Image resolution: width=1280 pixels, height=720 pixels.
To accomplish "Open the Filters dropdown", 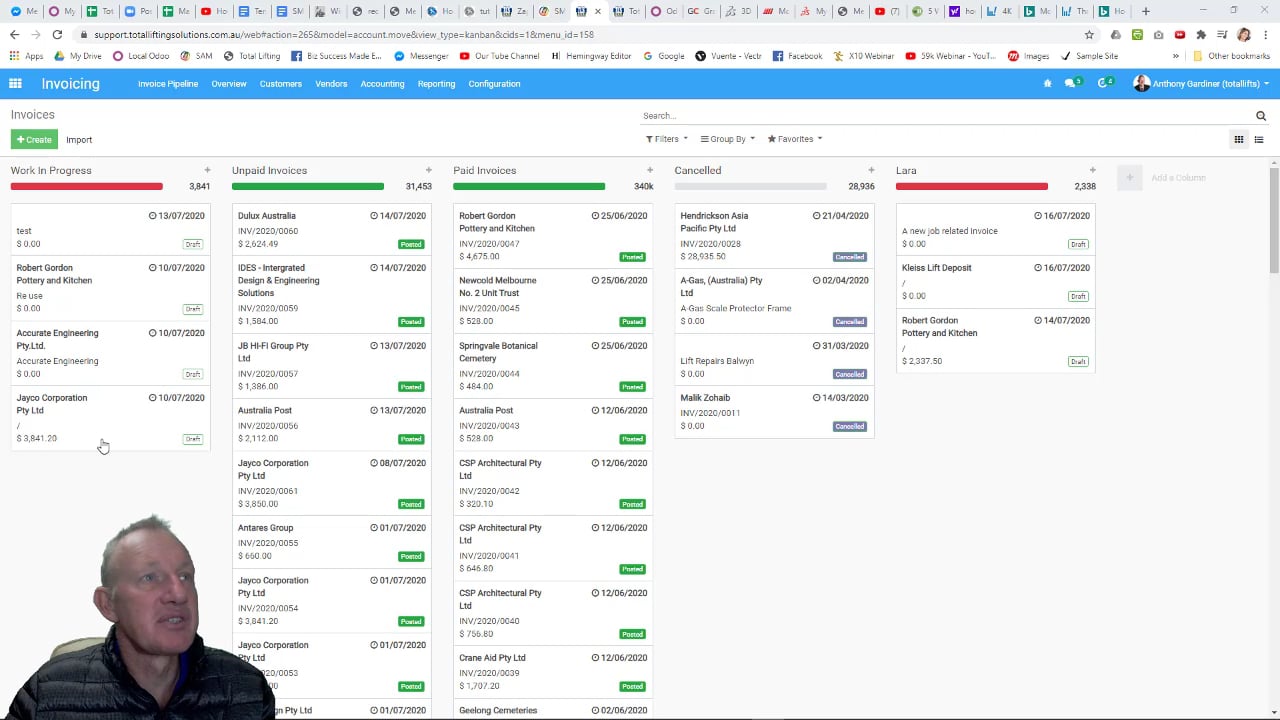I will 667,139.
